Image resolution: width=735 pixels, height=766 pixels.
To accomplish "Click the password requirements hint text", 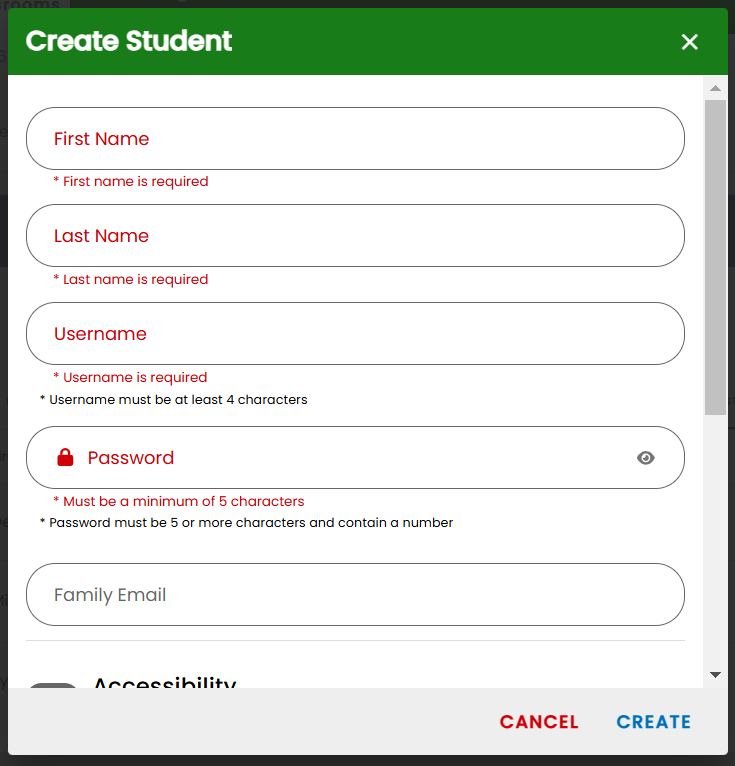I will pos(246,523).
